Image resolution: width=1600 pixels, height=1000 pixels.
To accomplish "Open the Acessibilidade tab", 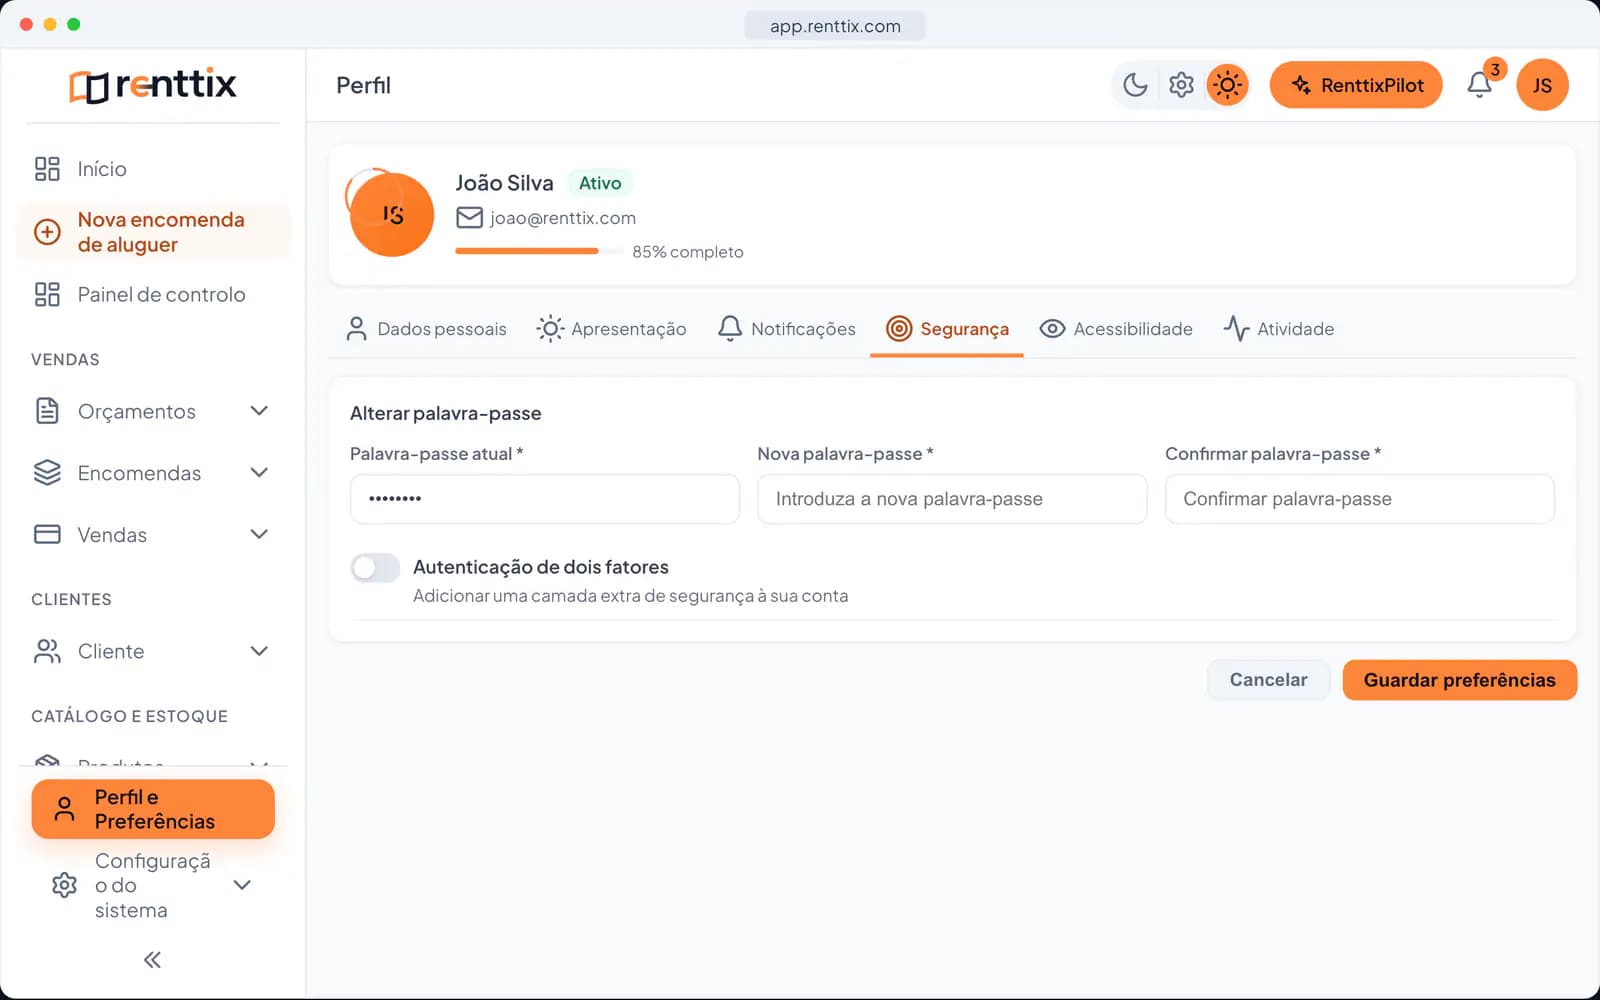I will 1116,329.
